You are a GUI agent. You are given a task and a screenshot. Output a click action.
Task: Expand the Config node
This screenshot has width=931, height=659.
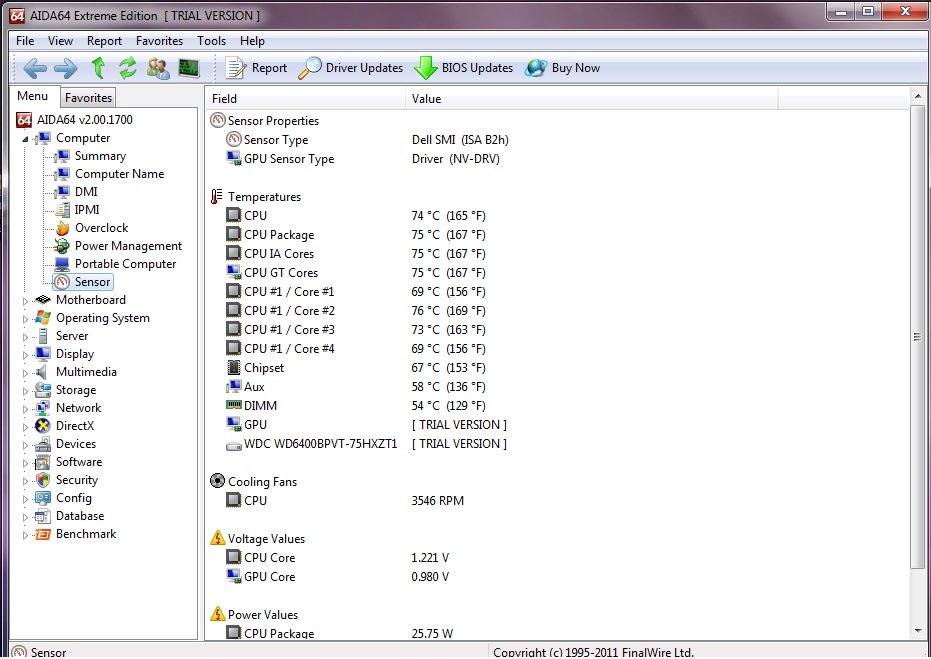click(25, 499)
